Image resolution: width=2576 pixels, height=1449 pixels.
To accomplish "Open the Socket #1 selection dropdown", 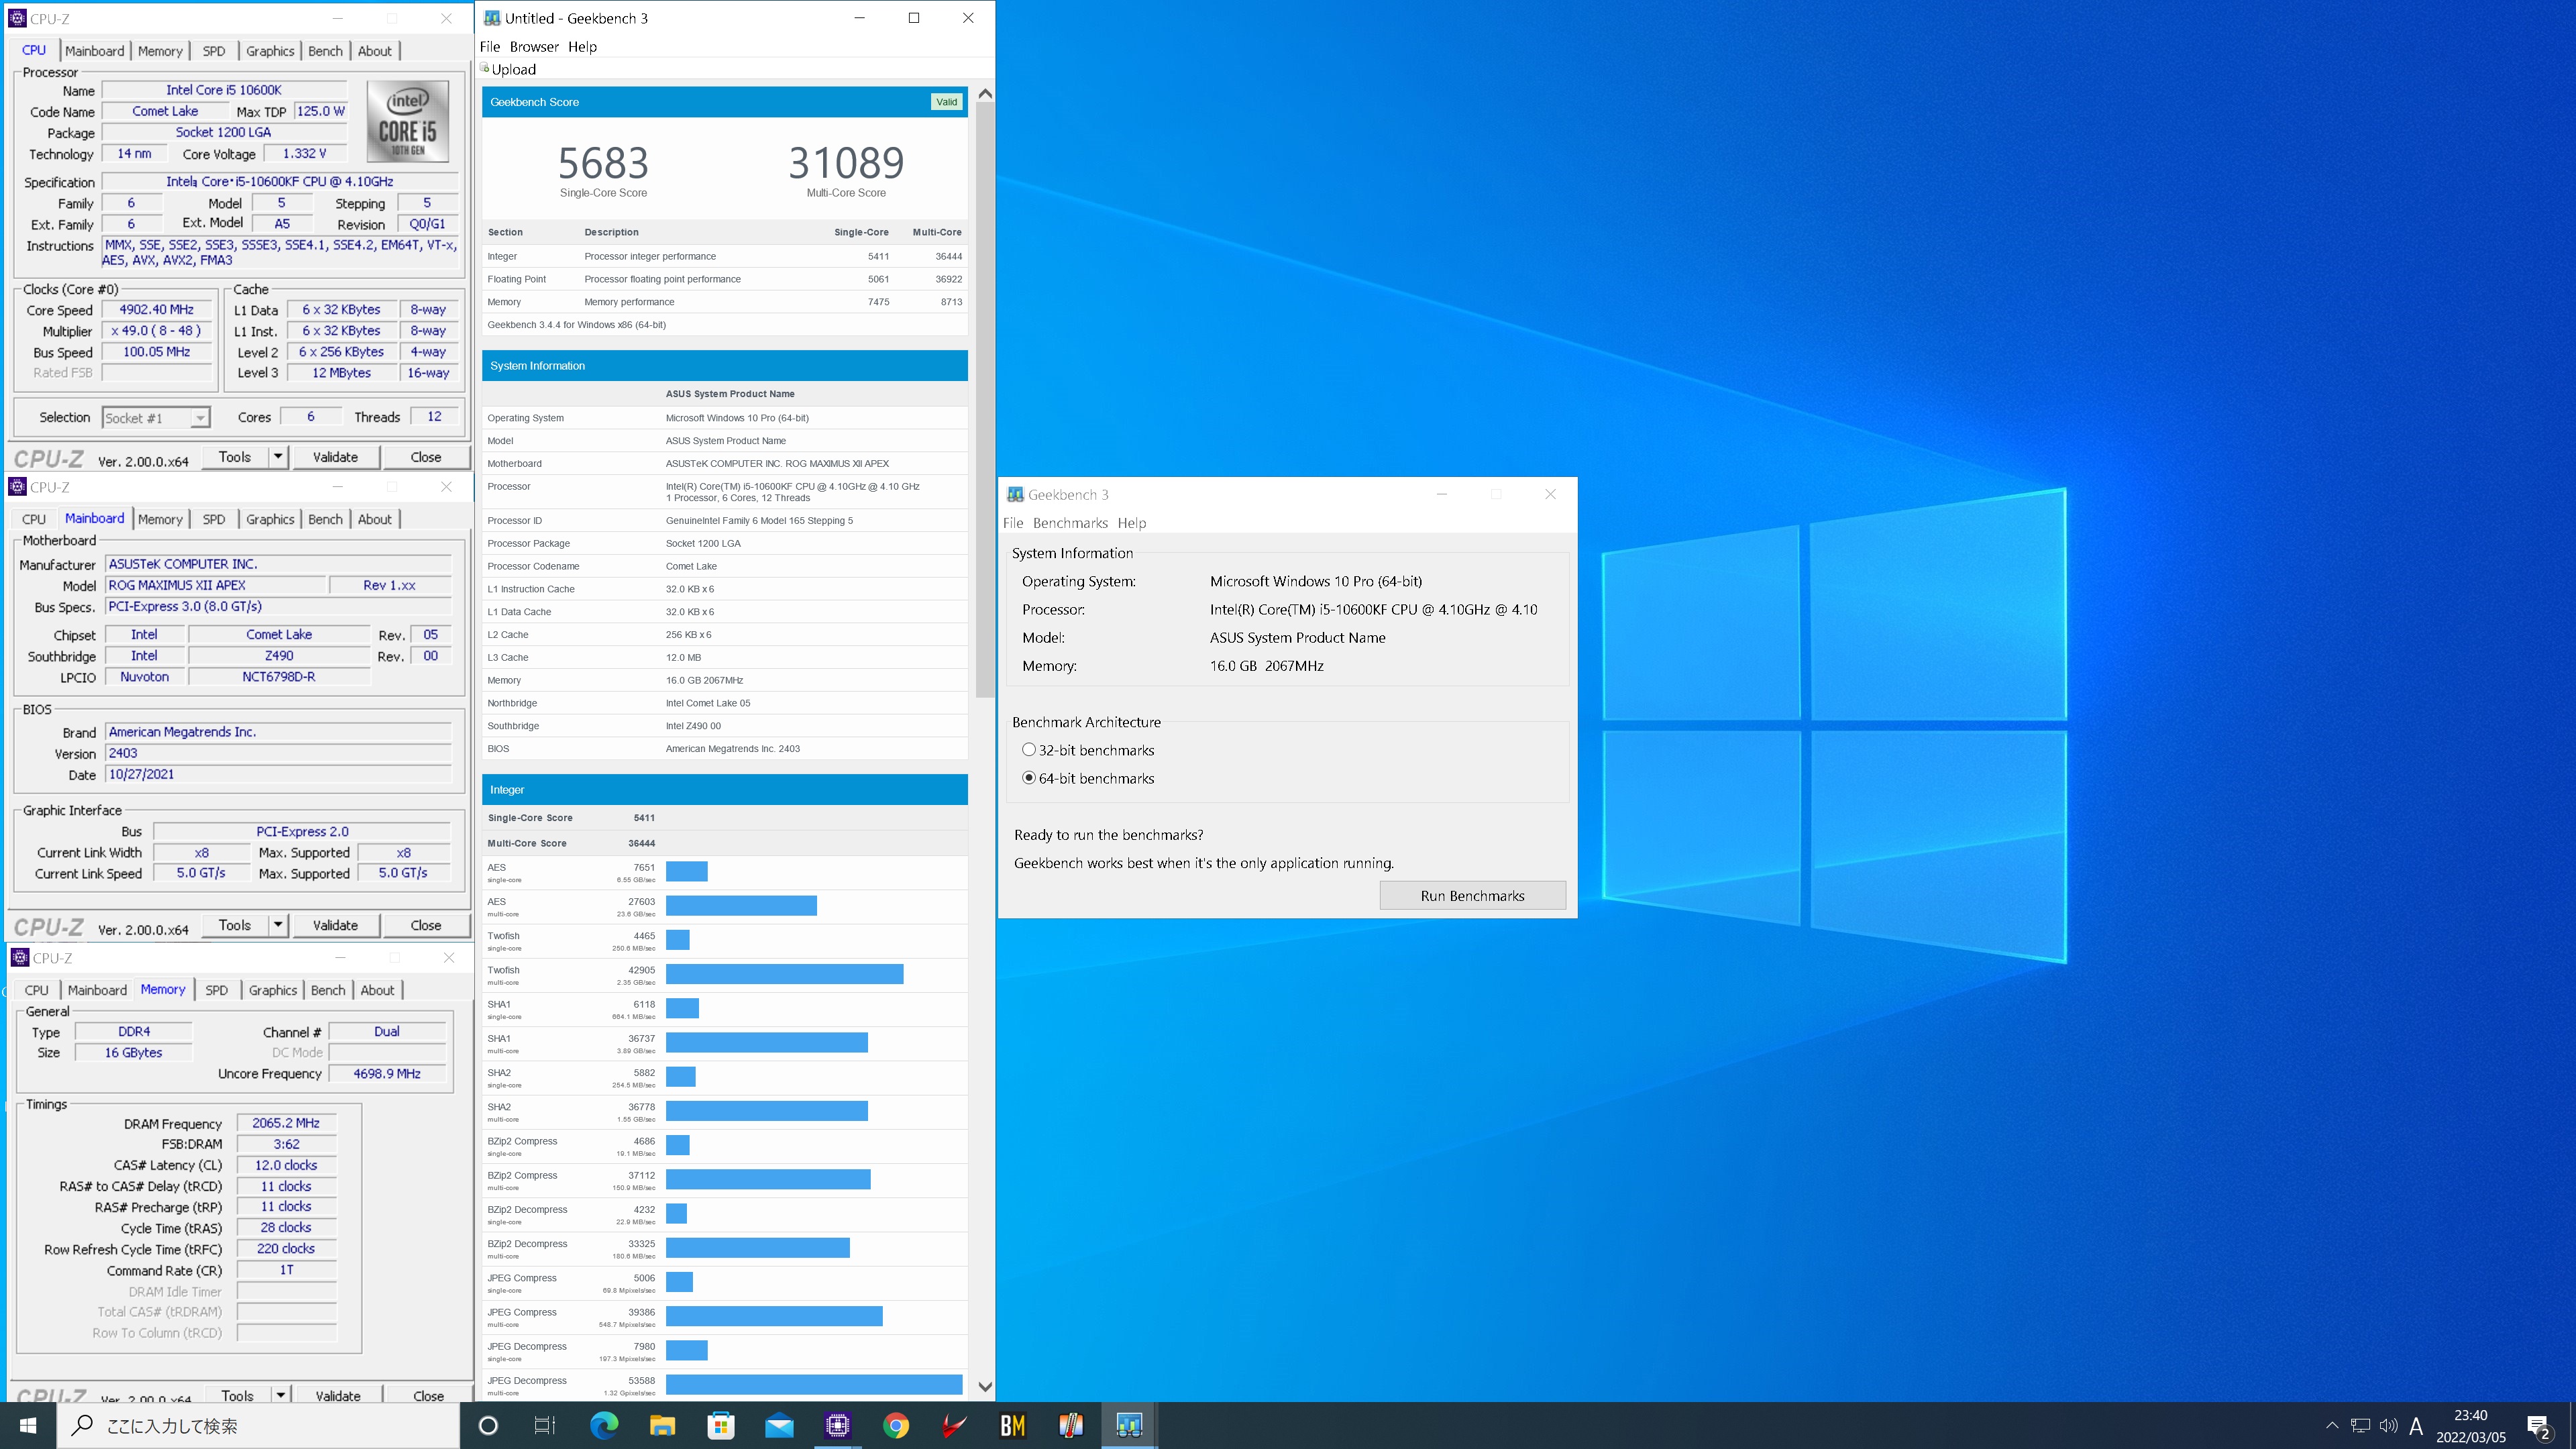I will [x=156, y=418].
